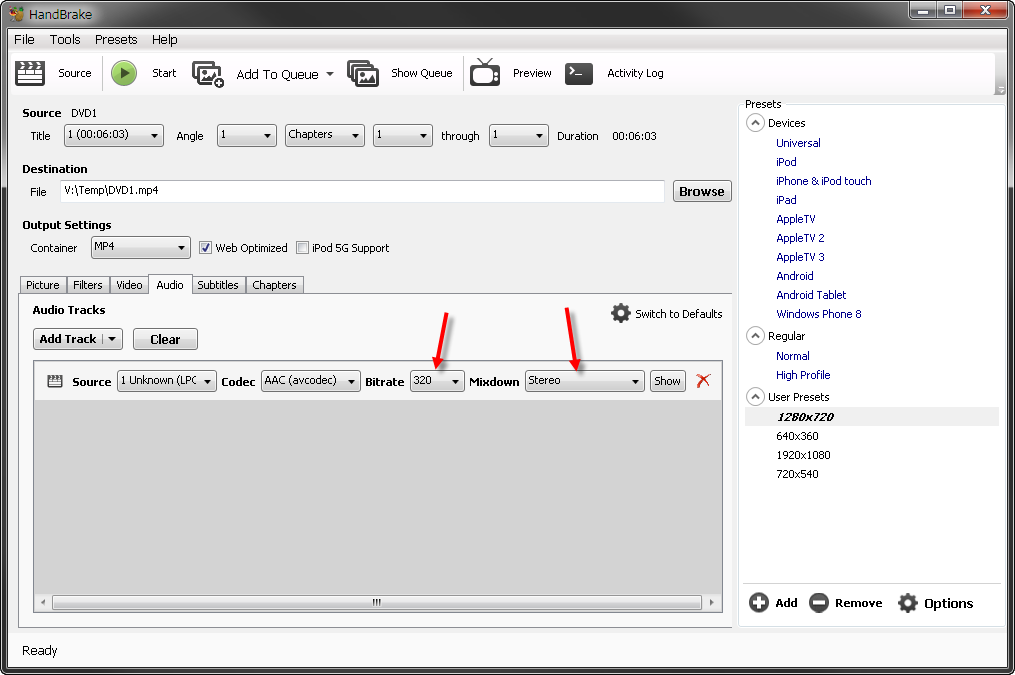This screenshot has width=1015, height=675.
Task: Open the Show Queue icon
Action: pyautogui.click(x=363, y=73)
